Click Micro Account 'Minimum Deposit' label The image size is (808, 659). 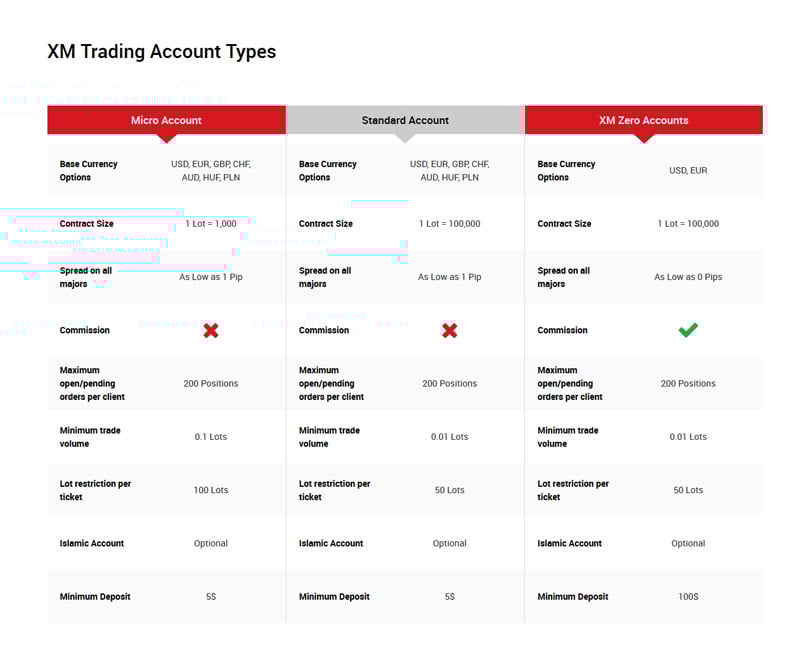pos(95,596)
